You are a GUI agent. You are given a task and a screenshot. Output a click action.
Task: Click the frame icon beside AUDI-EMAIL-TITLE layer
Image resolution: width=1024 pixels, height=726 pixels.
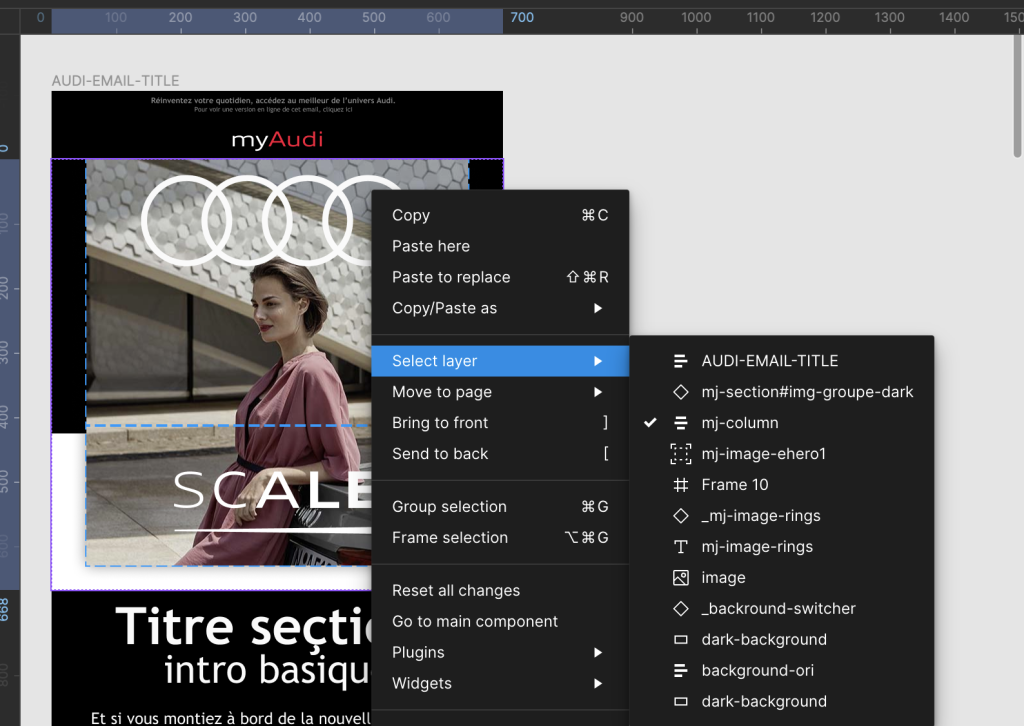pyautogui.click(x=680, y=361)
